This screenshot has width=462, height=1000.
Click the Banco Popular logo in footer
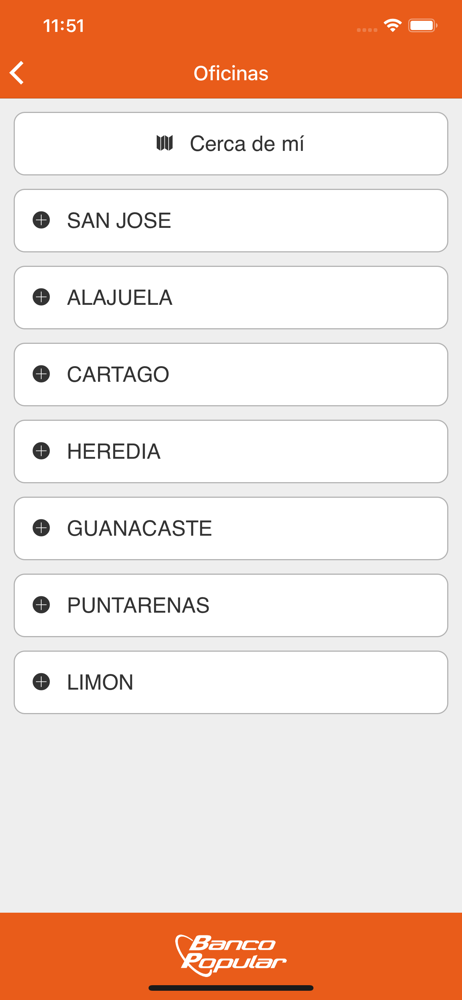(230, 954)
